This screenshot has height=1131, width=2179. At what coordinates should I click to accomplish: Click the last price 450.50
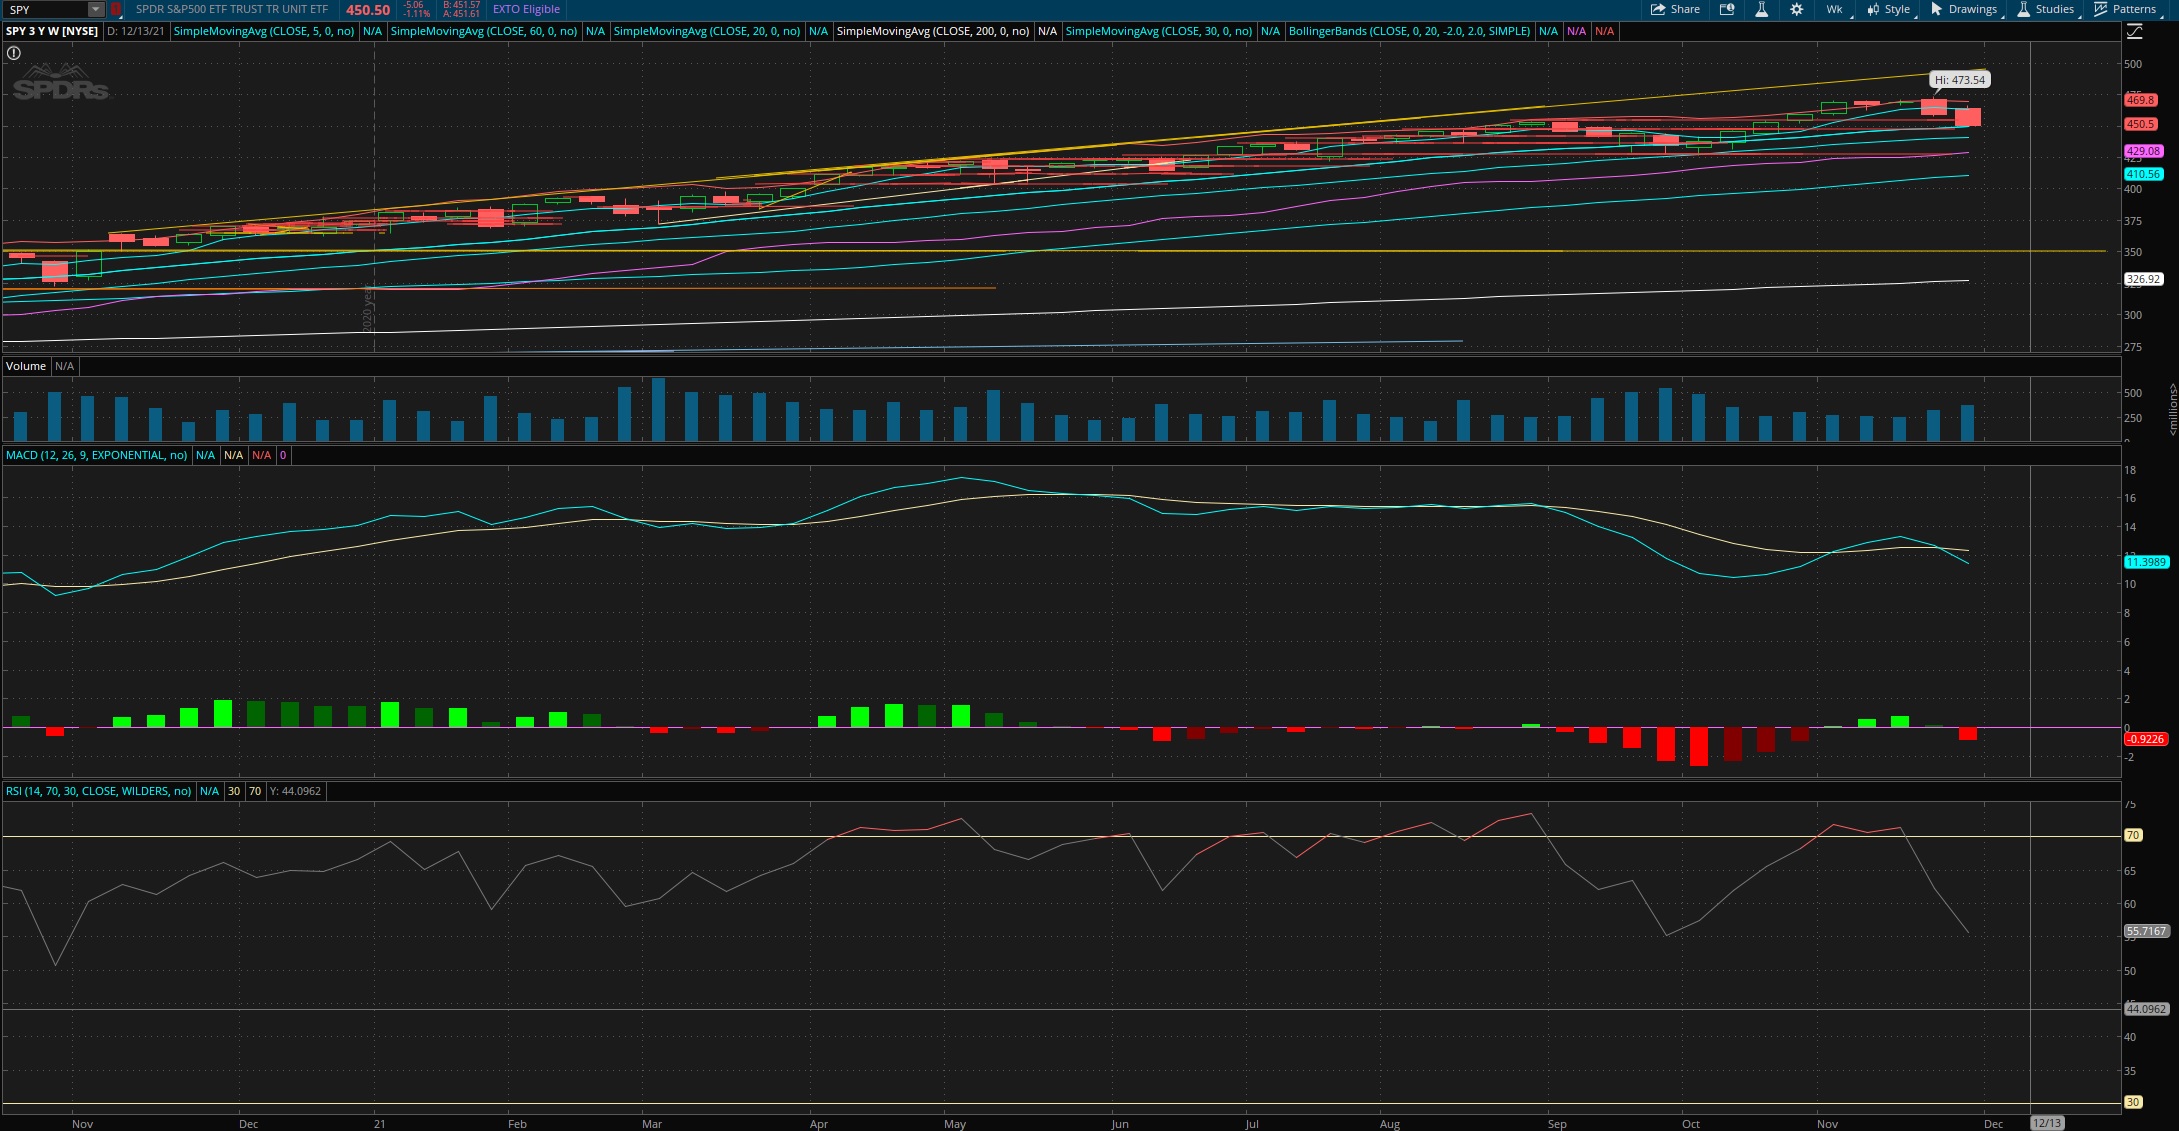point(368,9)
